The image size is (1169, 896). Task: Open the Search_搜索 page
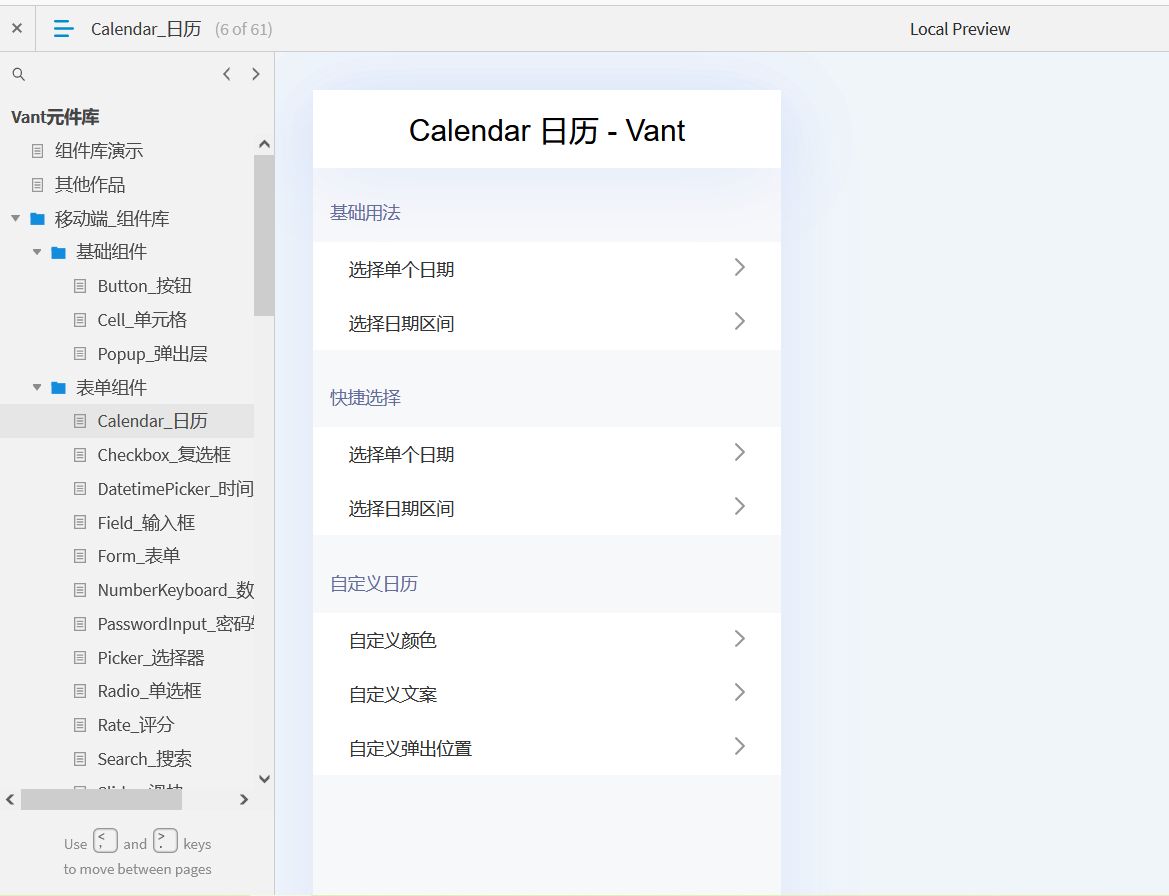tap(145, 759)
